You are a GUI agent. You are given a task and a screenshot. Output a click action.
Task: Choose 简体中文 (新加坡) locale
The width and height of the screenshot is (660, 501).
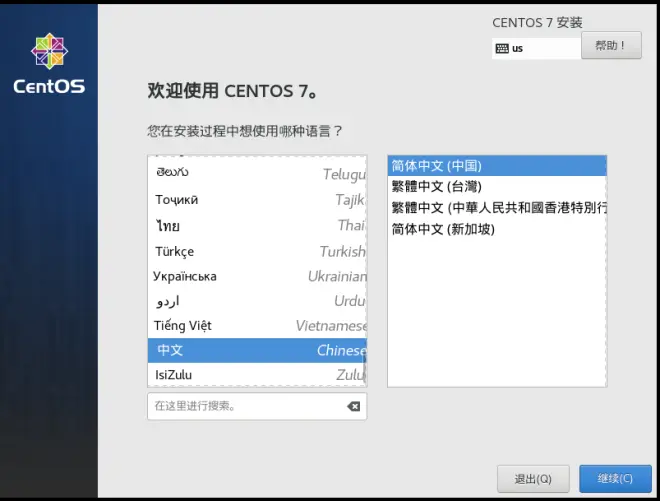coord(497,229)
